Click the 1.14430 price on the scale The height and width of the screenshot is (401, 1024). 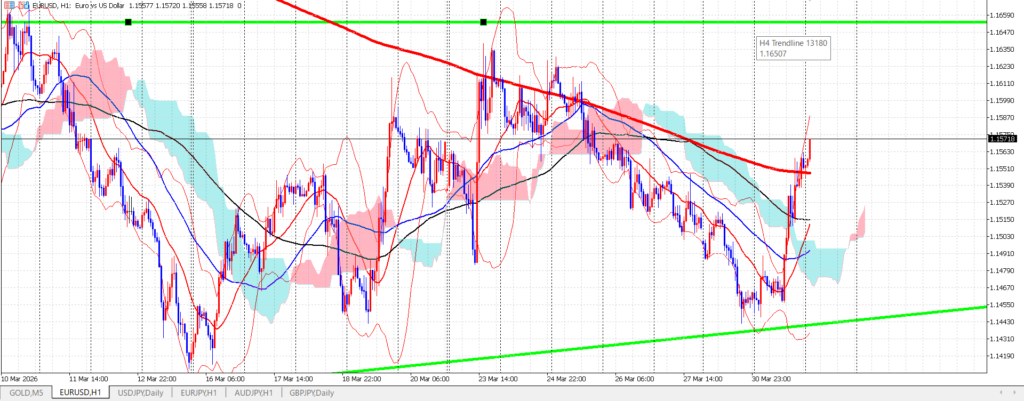click(x=999, y=321)
